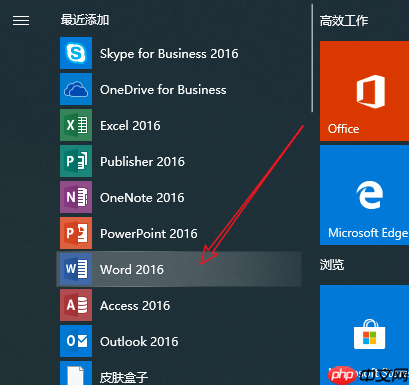Click the 皮肤盒子 file icon
This screenshot has width=409, height=385.
pyautogui.click(x=76, y=373)
